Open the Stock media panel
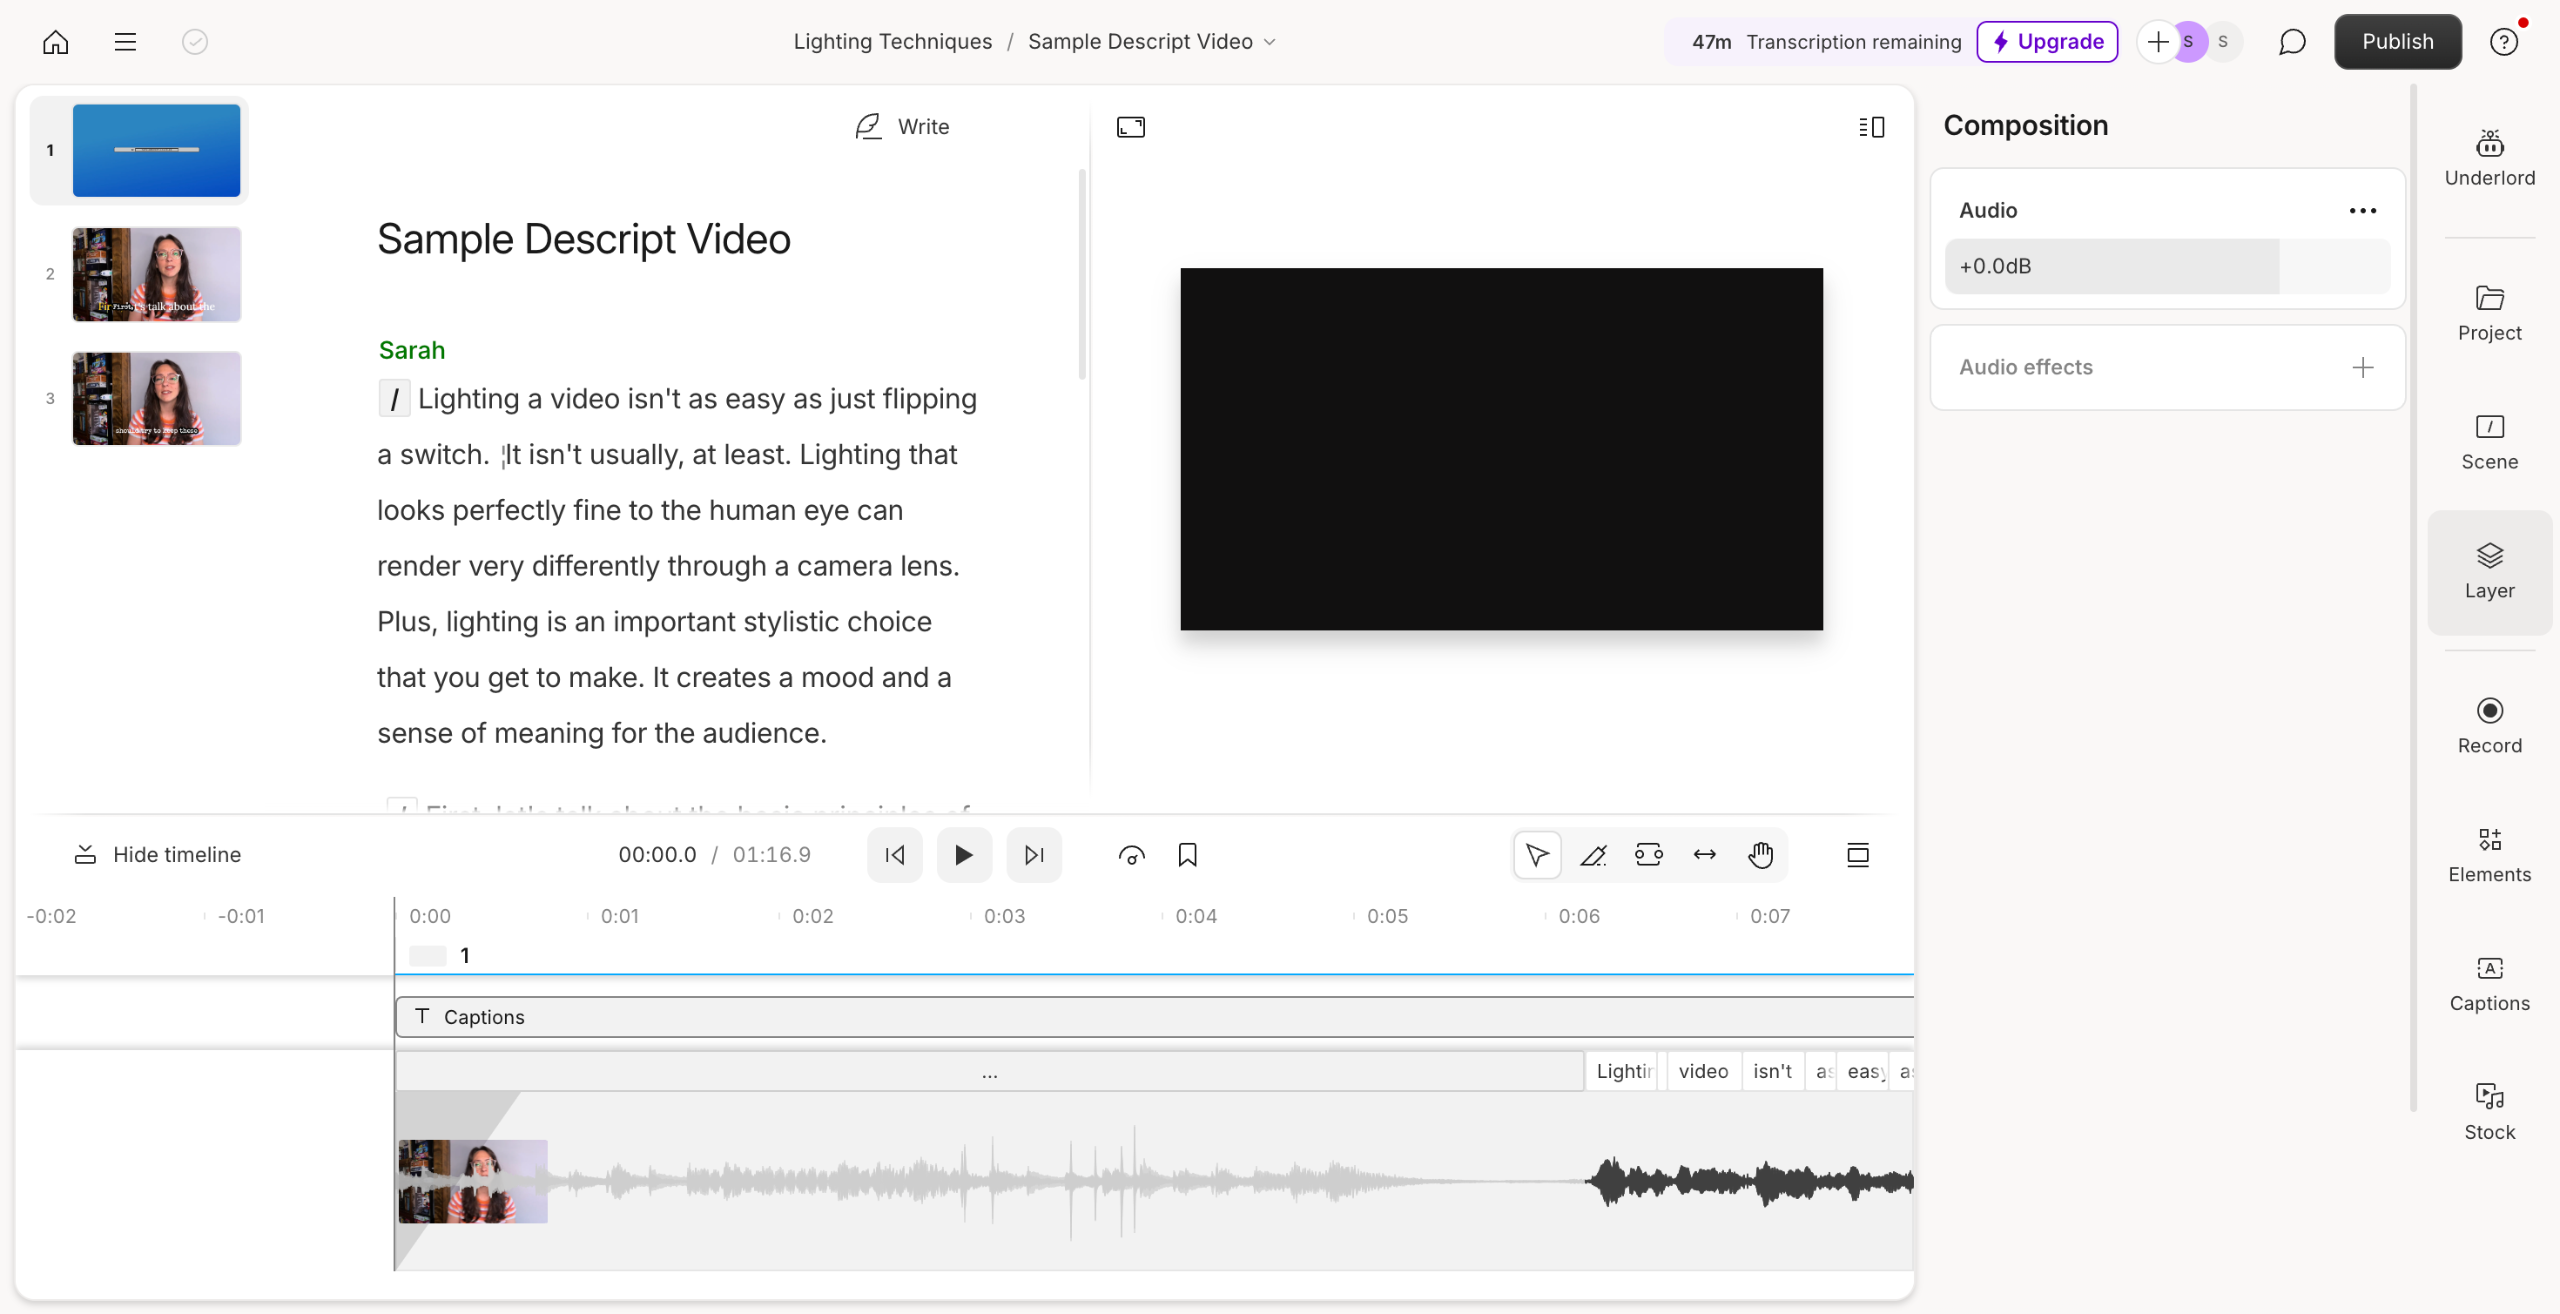 (x=2489, y=1111)
